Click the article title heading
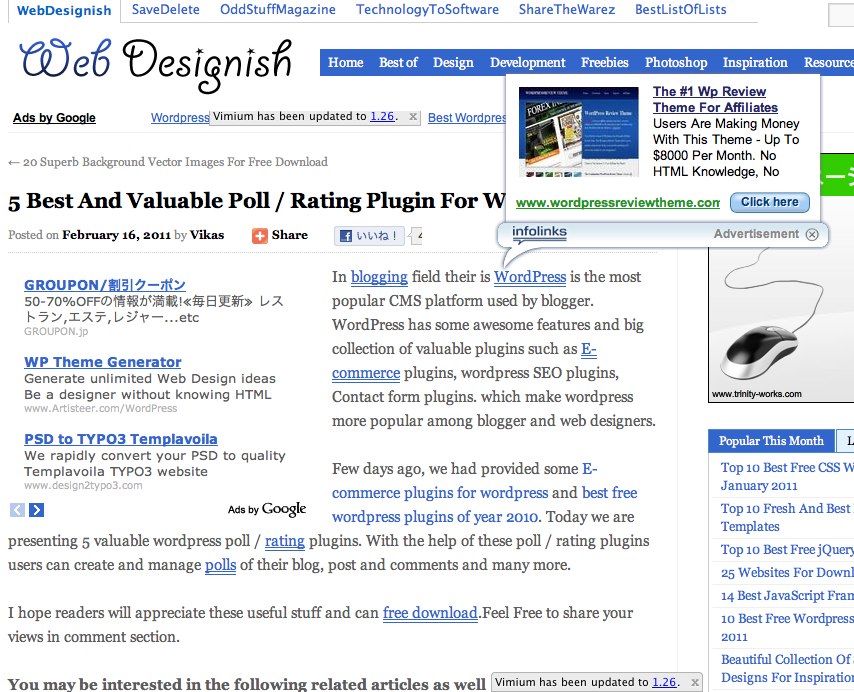The image size is (854, 692). [257, 201]
